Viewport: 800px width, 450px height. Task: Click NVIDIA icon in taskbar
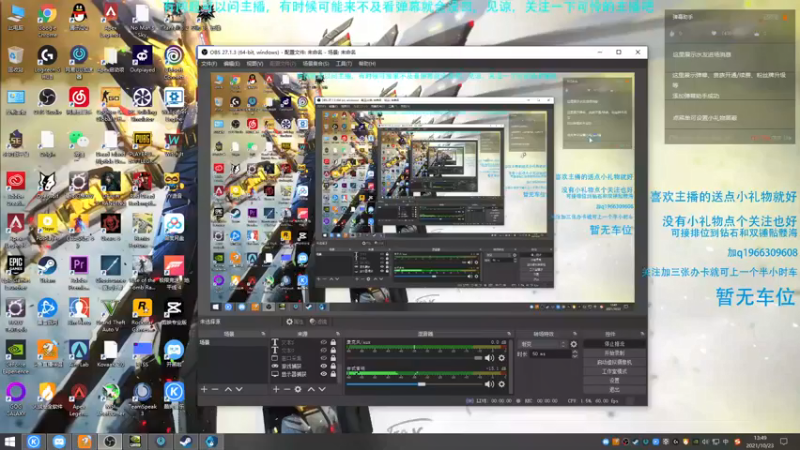(x=135, y=441)
